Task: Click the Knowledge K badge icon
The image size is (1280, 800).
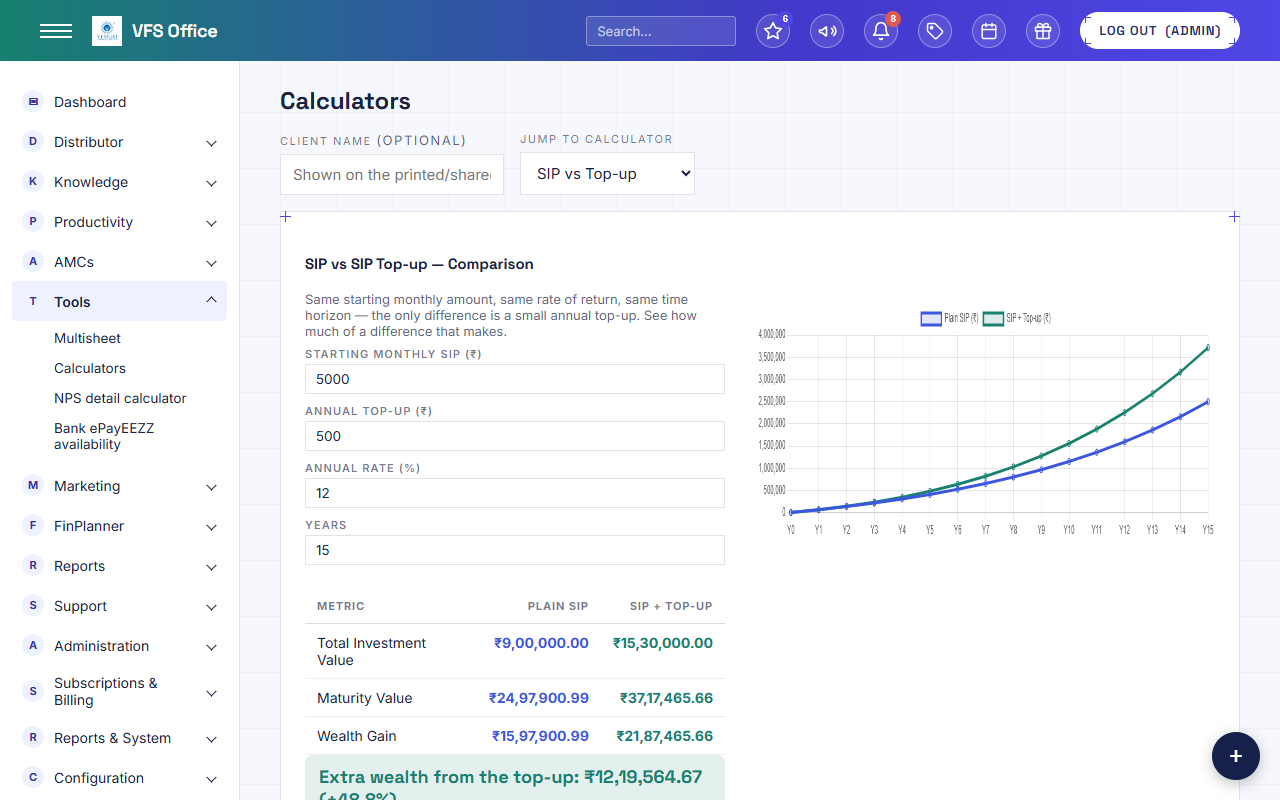Action: coord(33,181)
